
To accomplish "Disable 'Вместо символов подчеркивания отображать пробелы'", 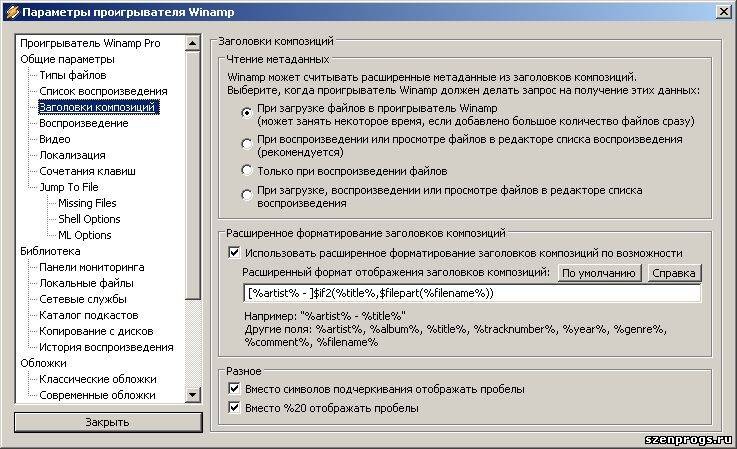I will (x=234, y=389).
